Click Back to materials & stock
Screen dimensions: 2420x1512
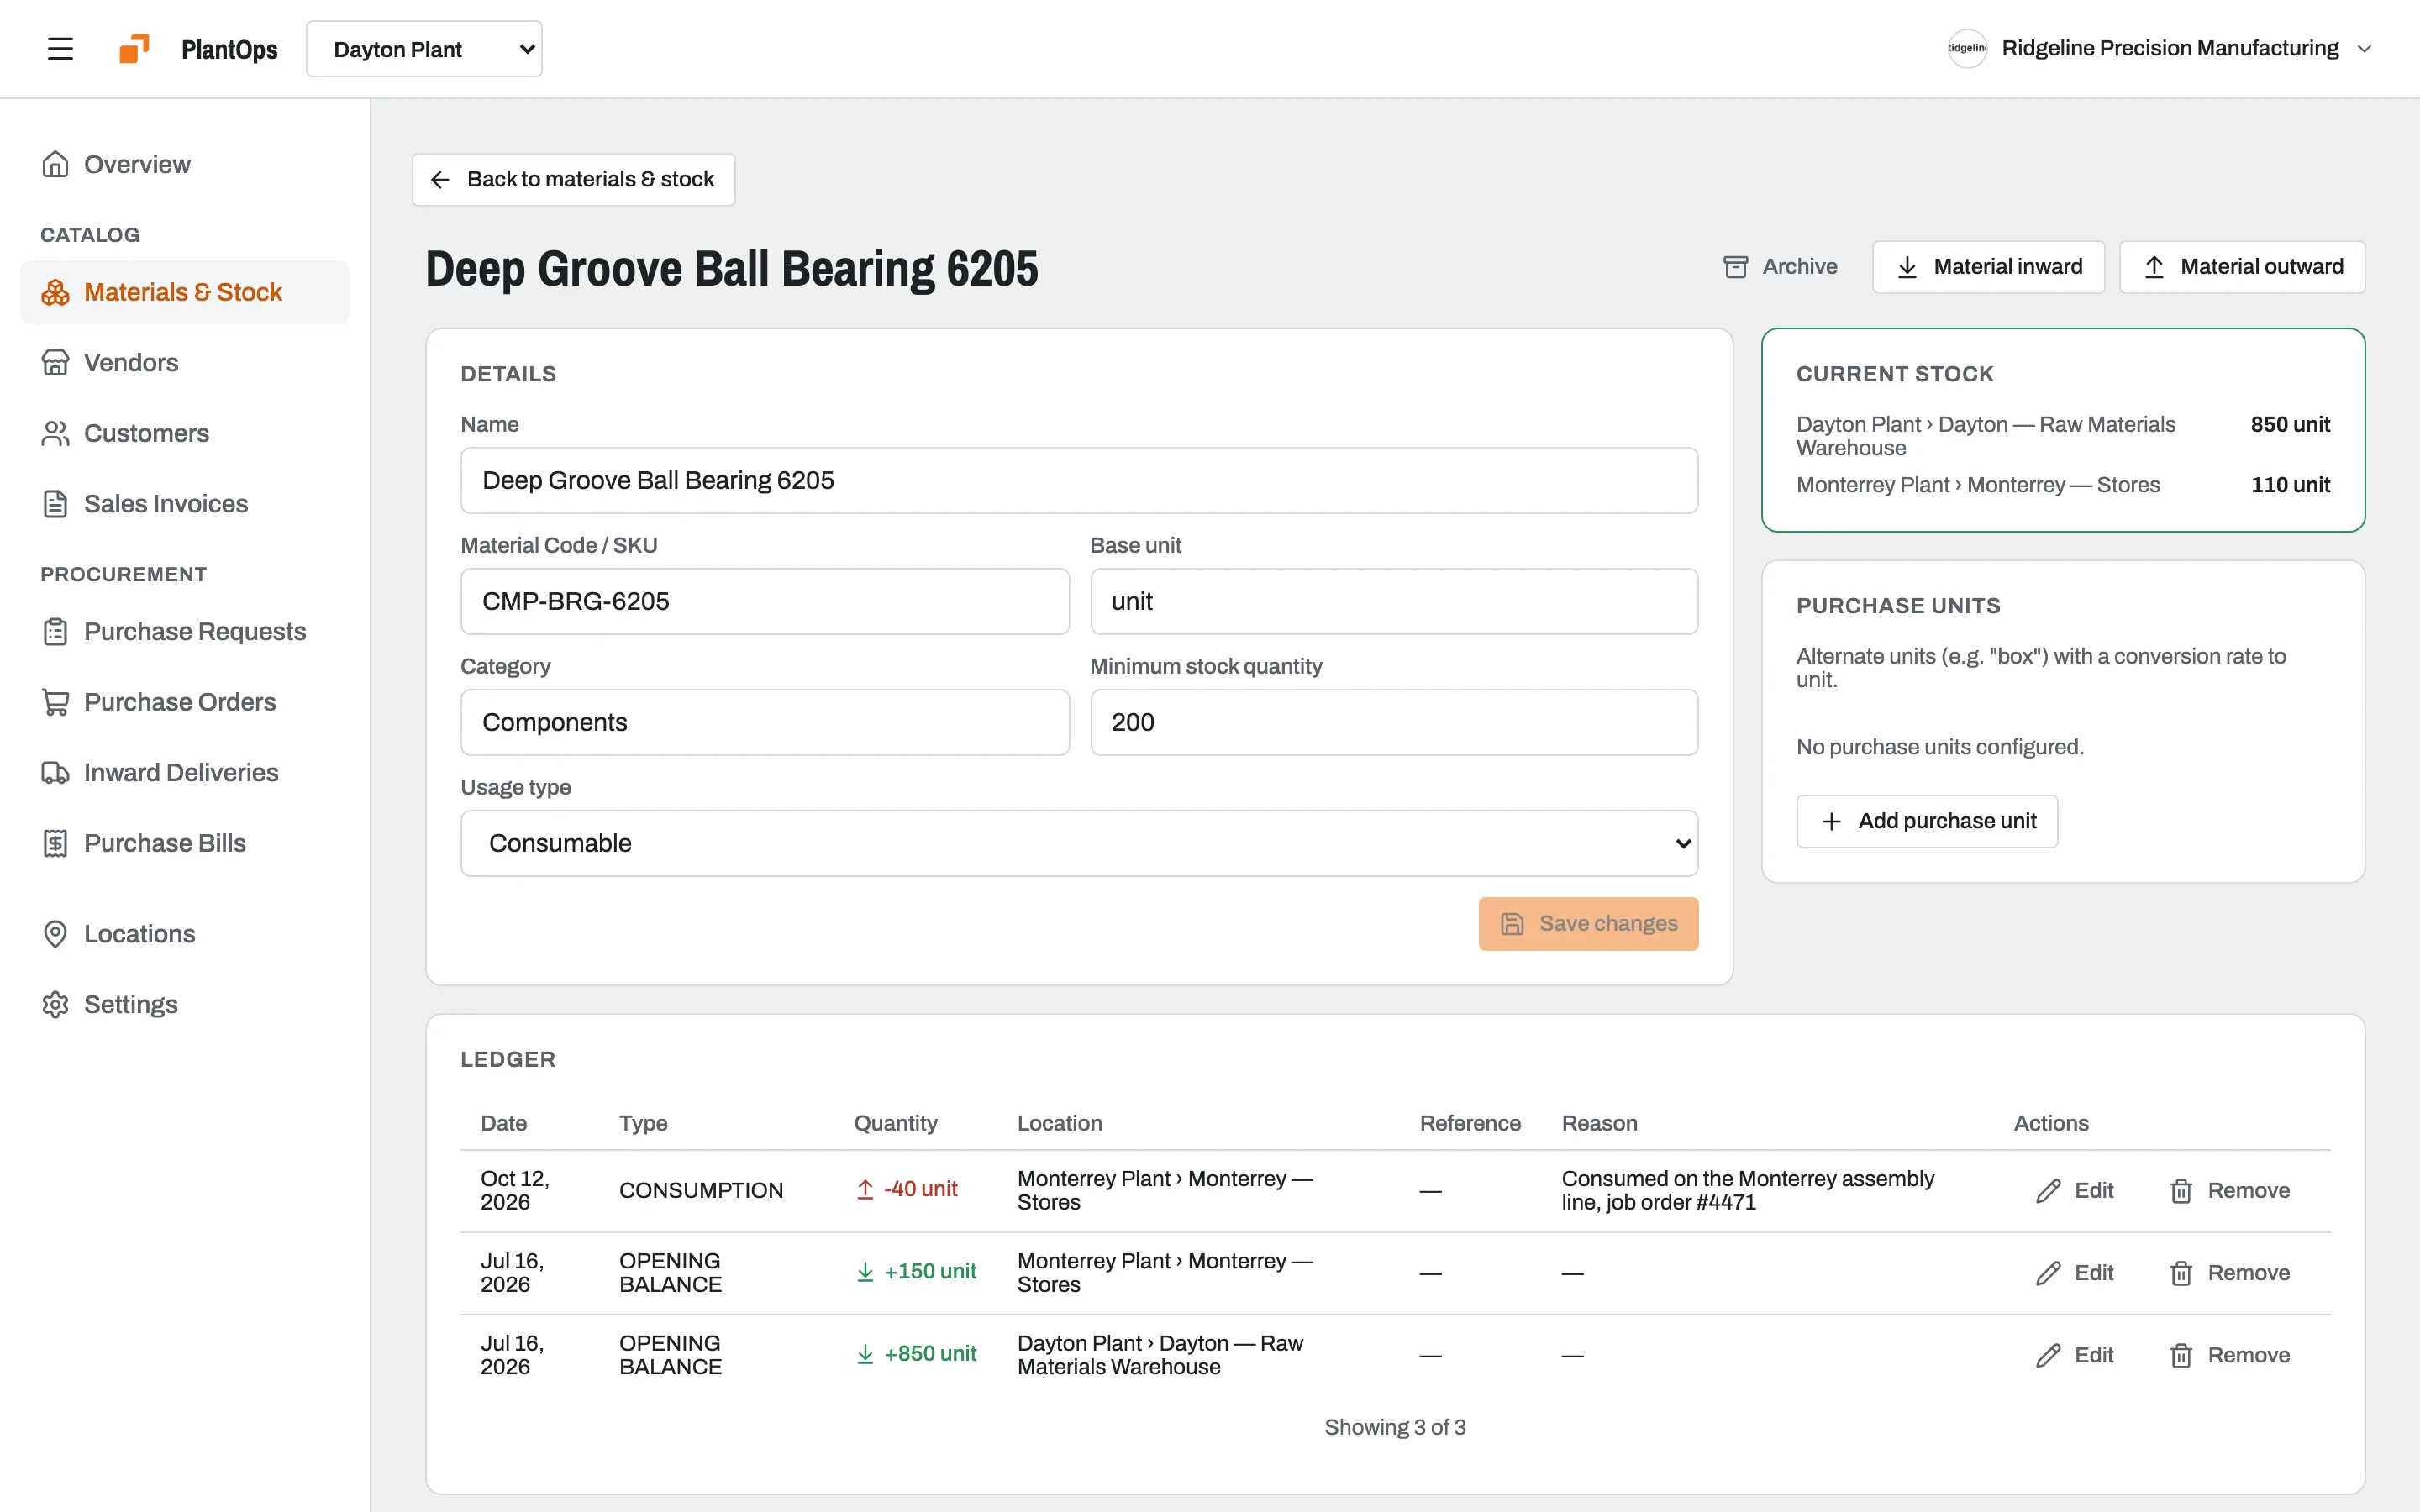pos(573,179)
